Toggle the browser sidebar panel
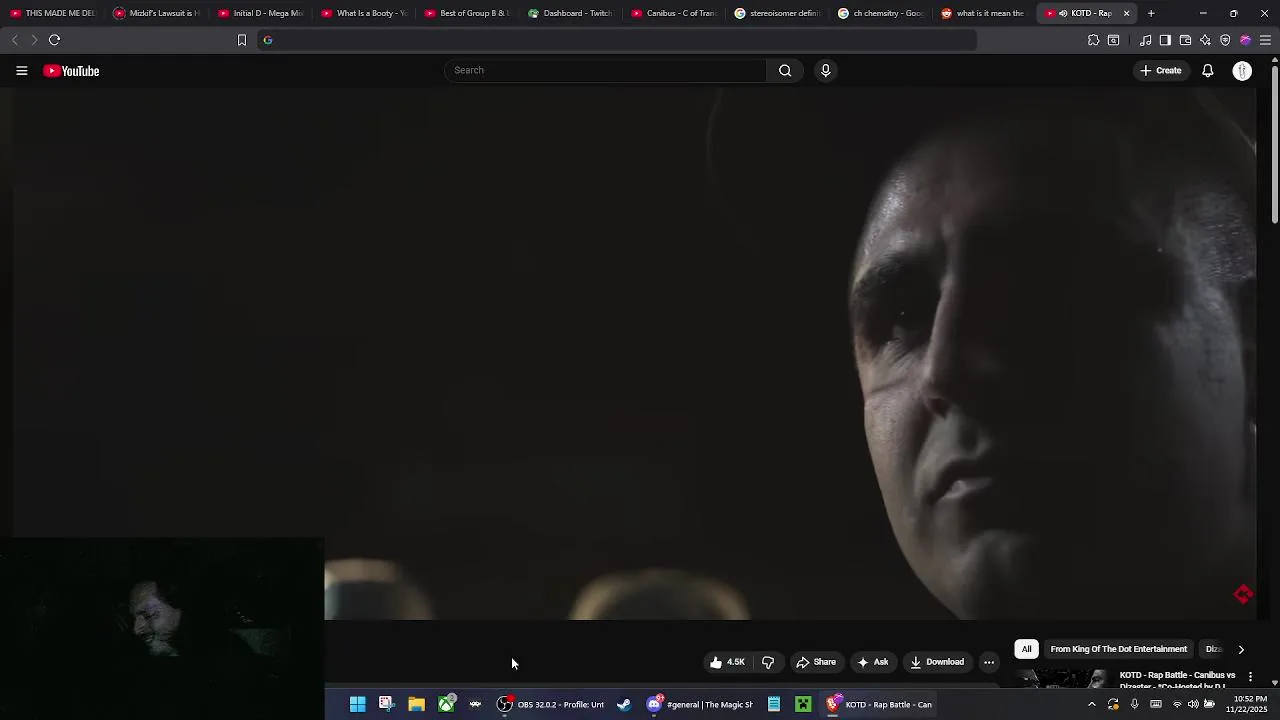 click(x=1165, y=40)
